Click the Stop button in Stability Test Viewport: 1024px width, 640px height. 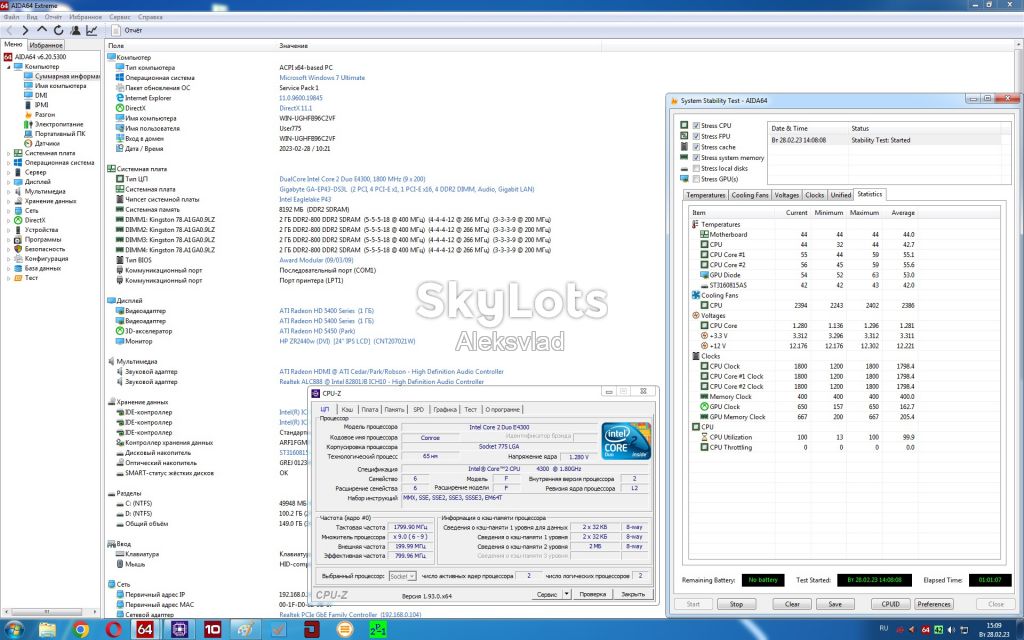(736, 604)
